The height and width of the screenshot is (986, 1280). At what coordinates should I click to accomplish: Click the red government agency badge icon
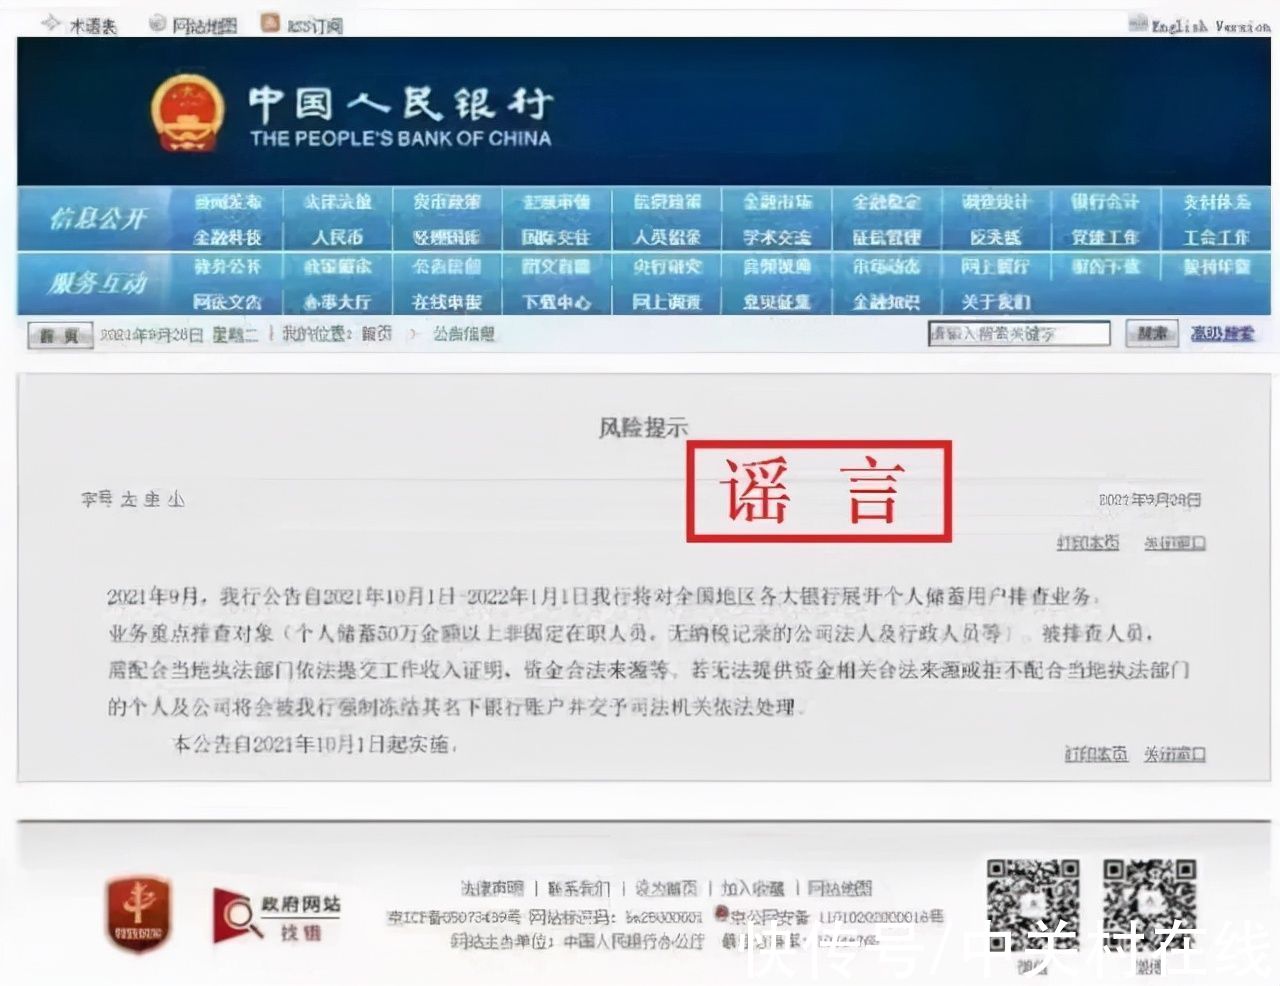139,913
